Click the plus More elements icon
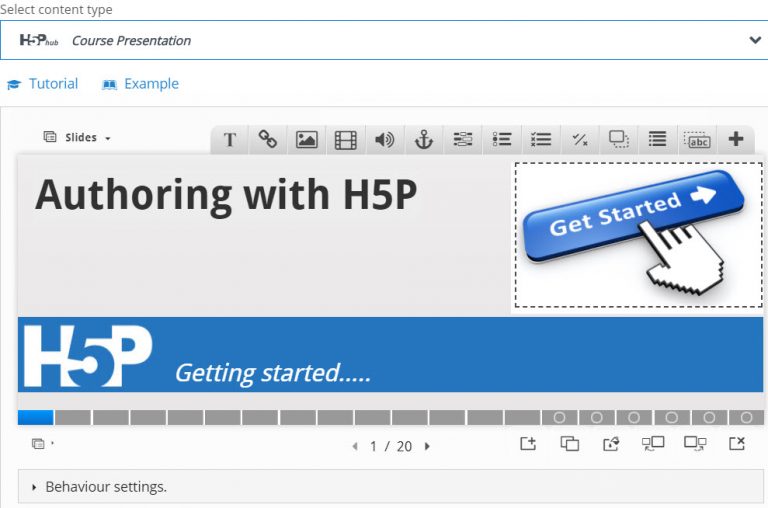 click(x=736, y=139)
